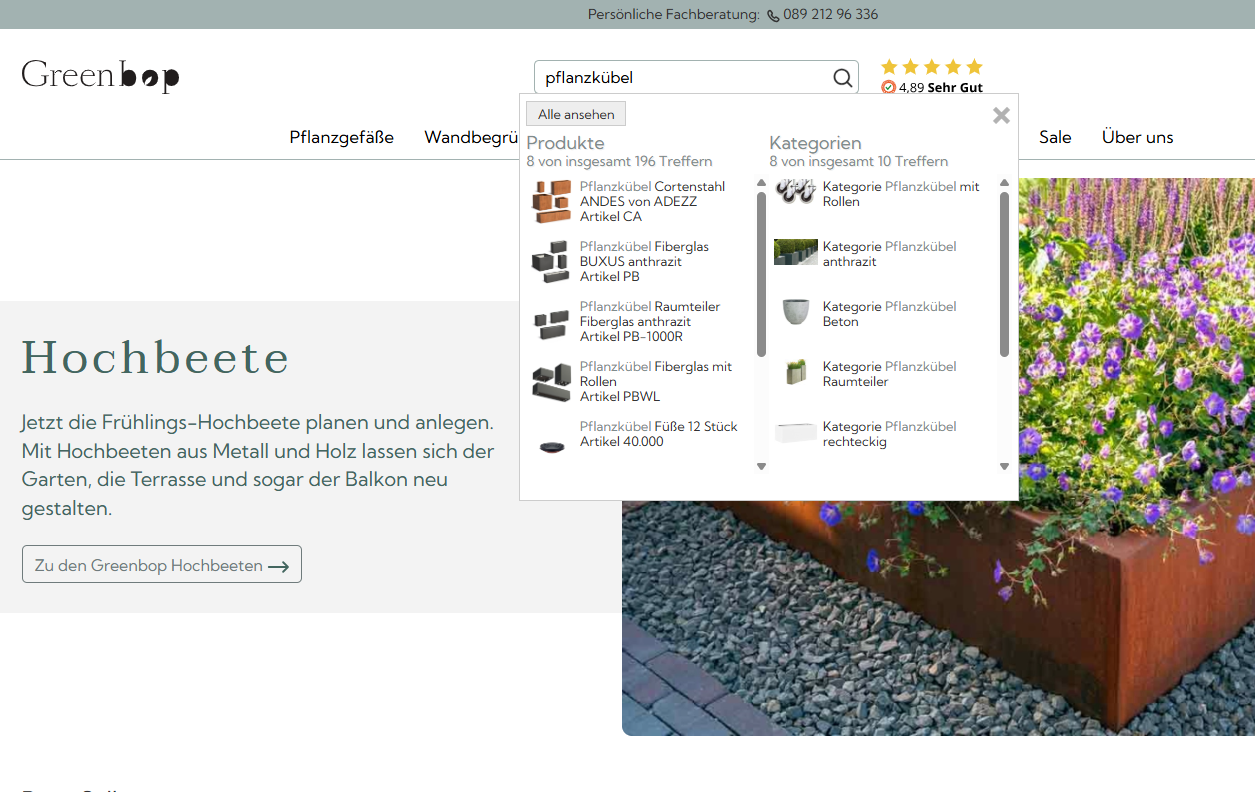
Task: Click the five-star rating icons
Action: pos(931,67)
